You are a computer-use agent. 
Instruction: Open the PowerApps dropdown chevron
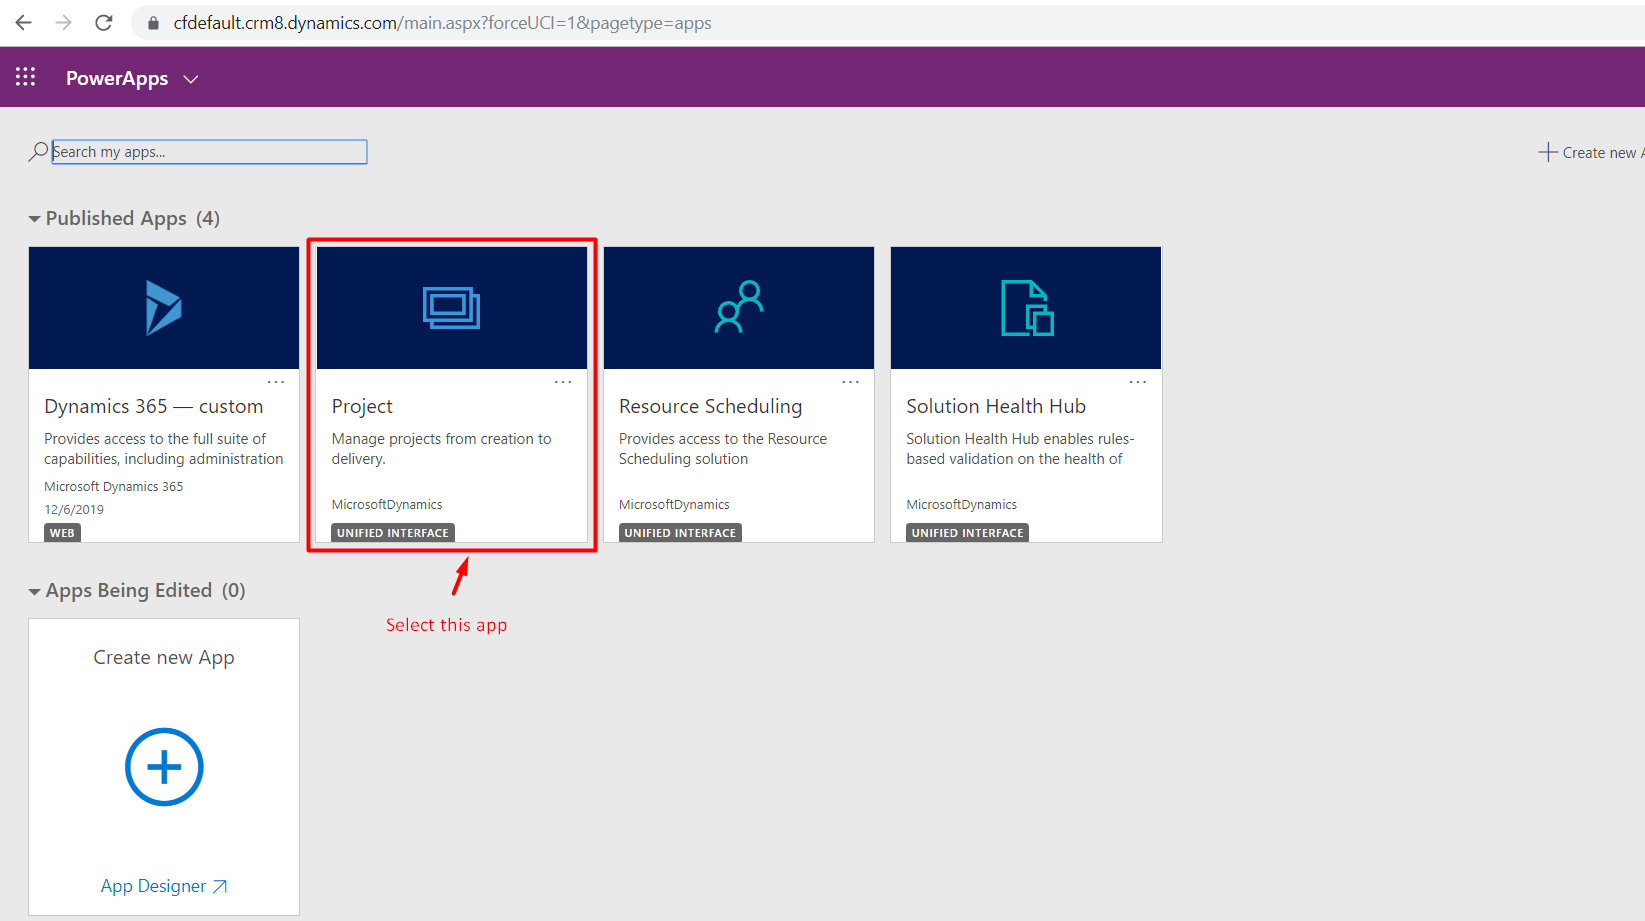coord(191,79)
